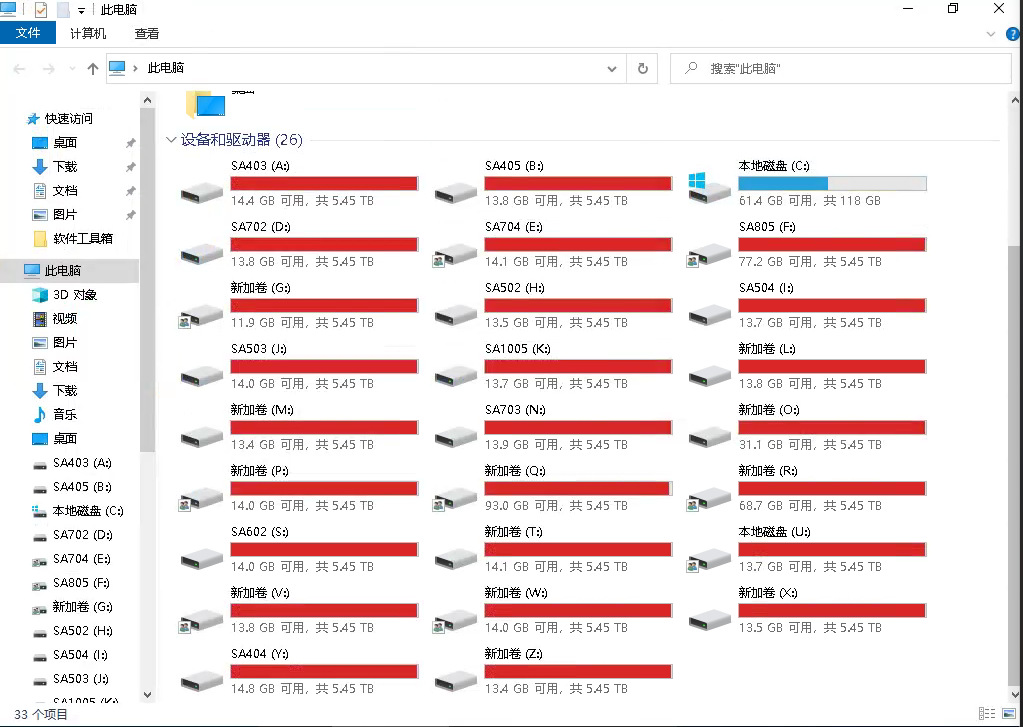Switch to details view button
The width and height of the screenshot is (1023, 727).
tap(987, 714)
